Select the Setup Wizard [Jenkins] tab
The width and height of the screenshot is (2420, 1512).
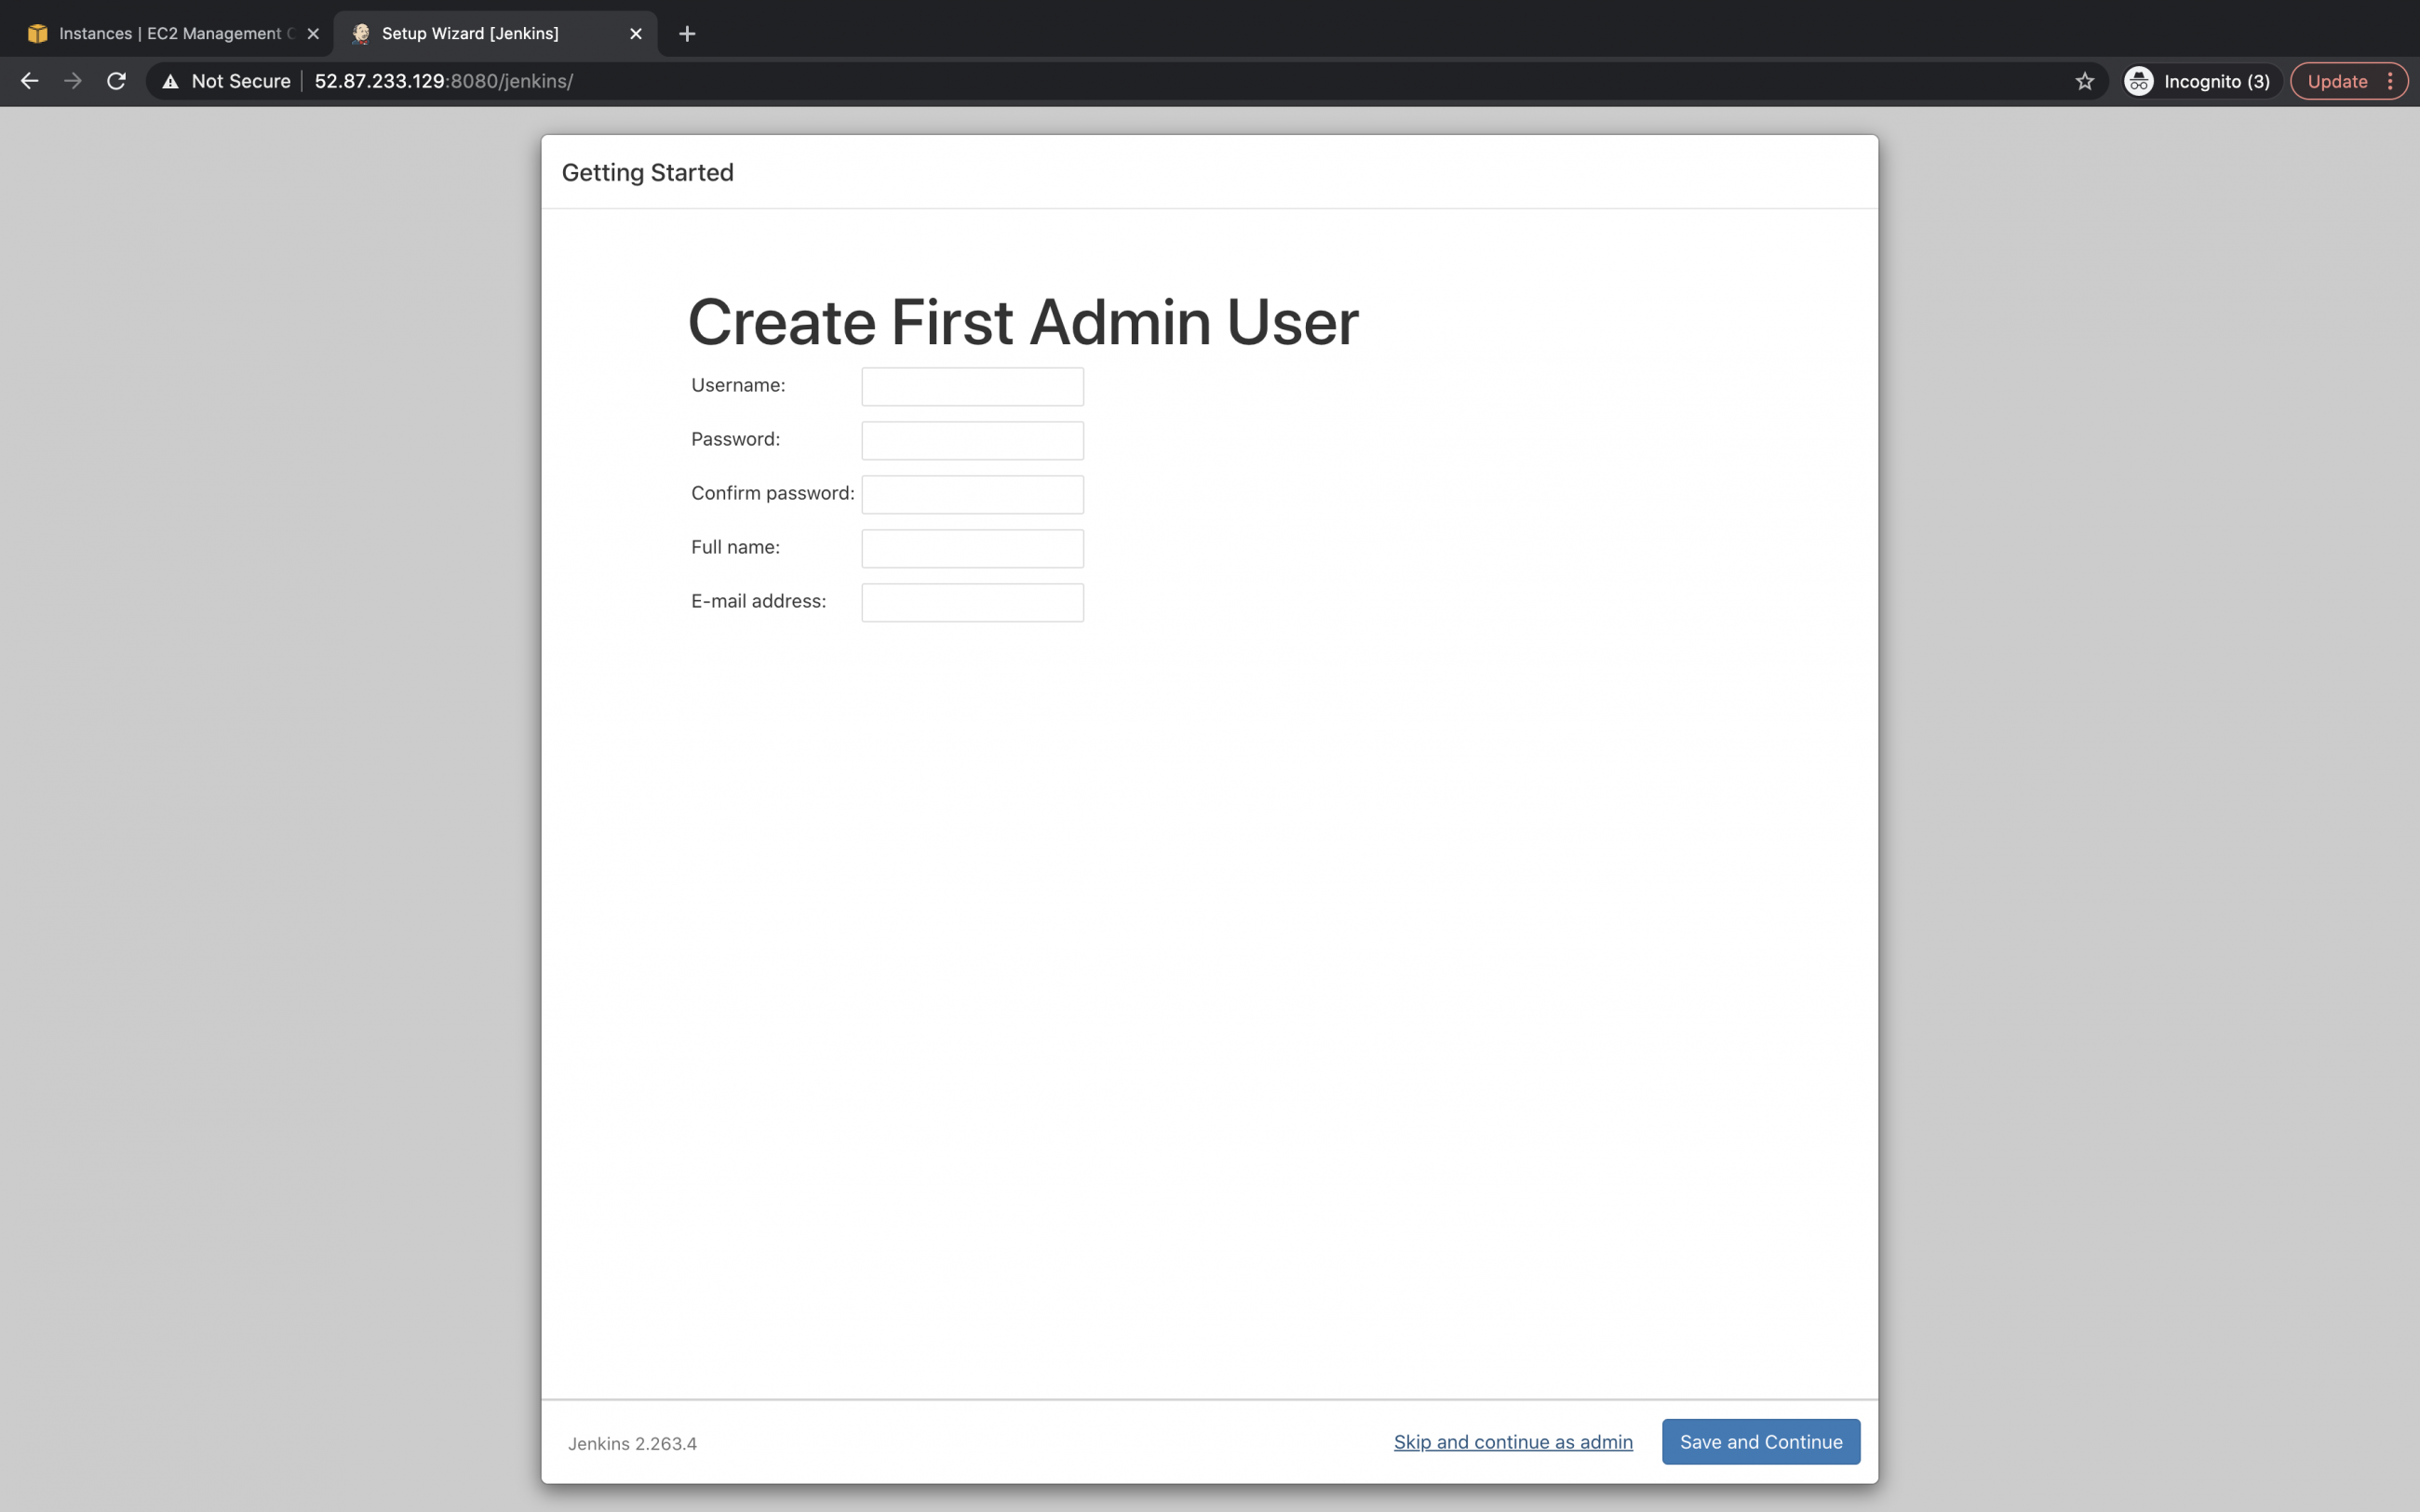(470, 33)
